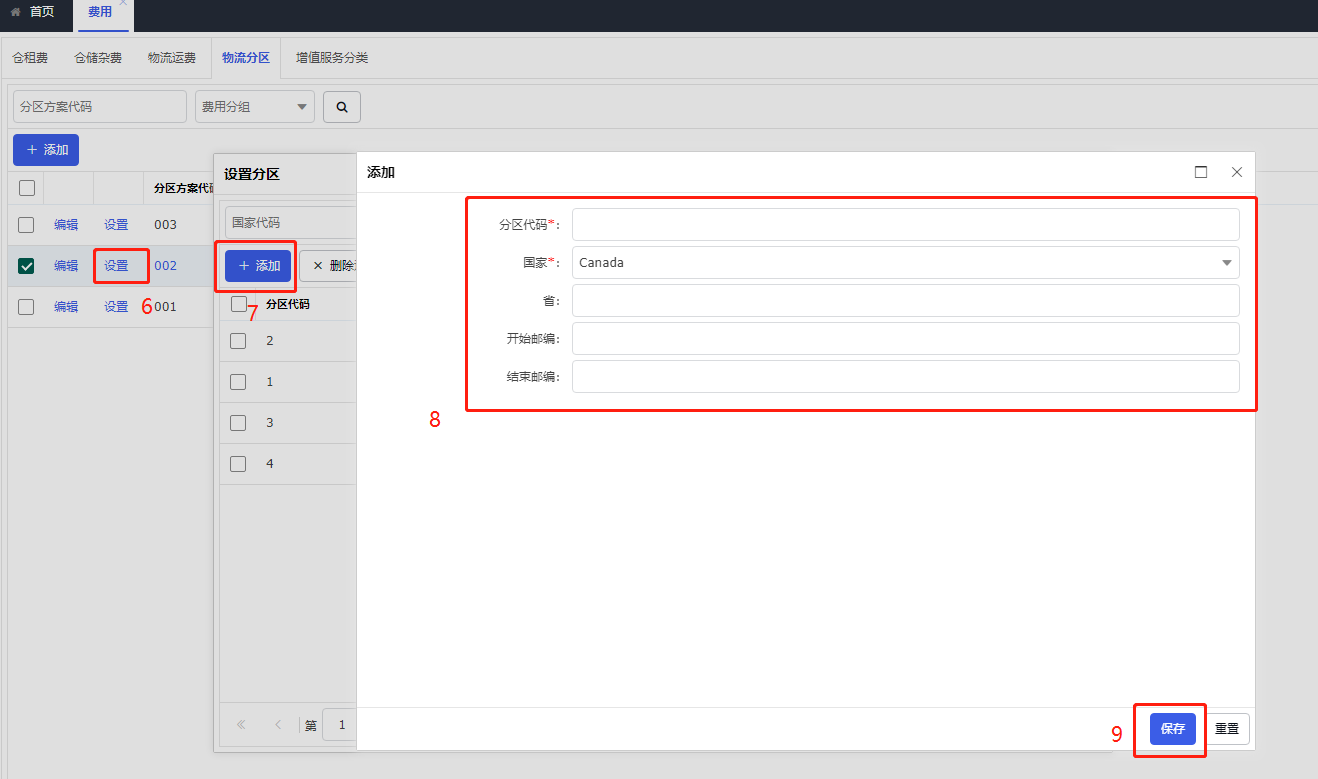Image resolution: width=1318 pixels, height=779 pixels.
Task: Select the 费用 tab
Action: point(100,12)
